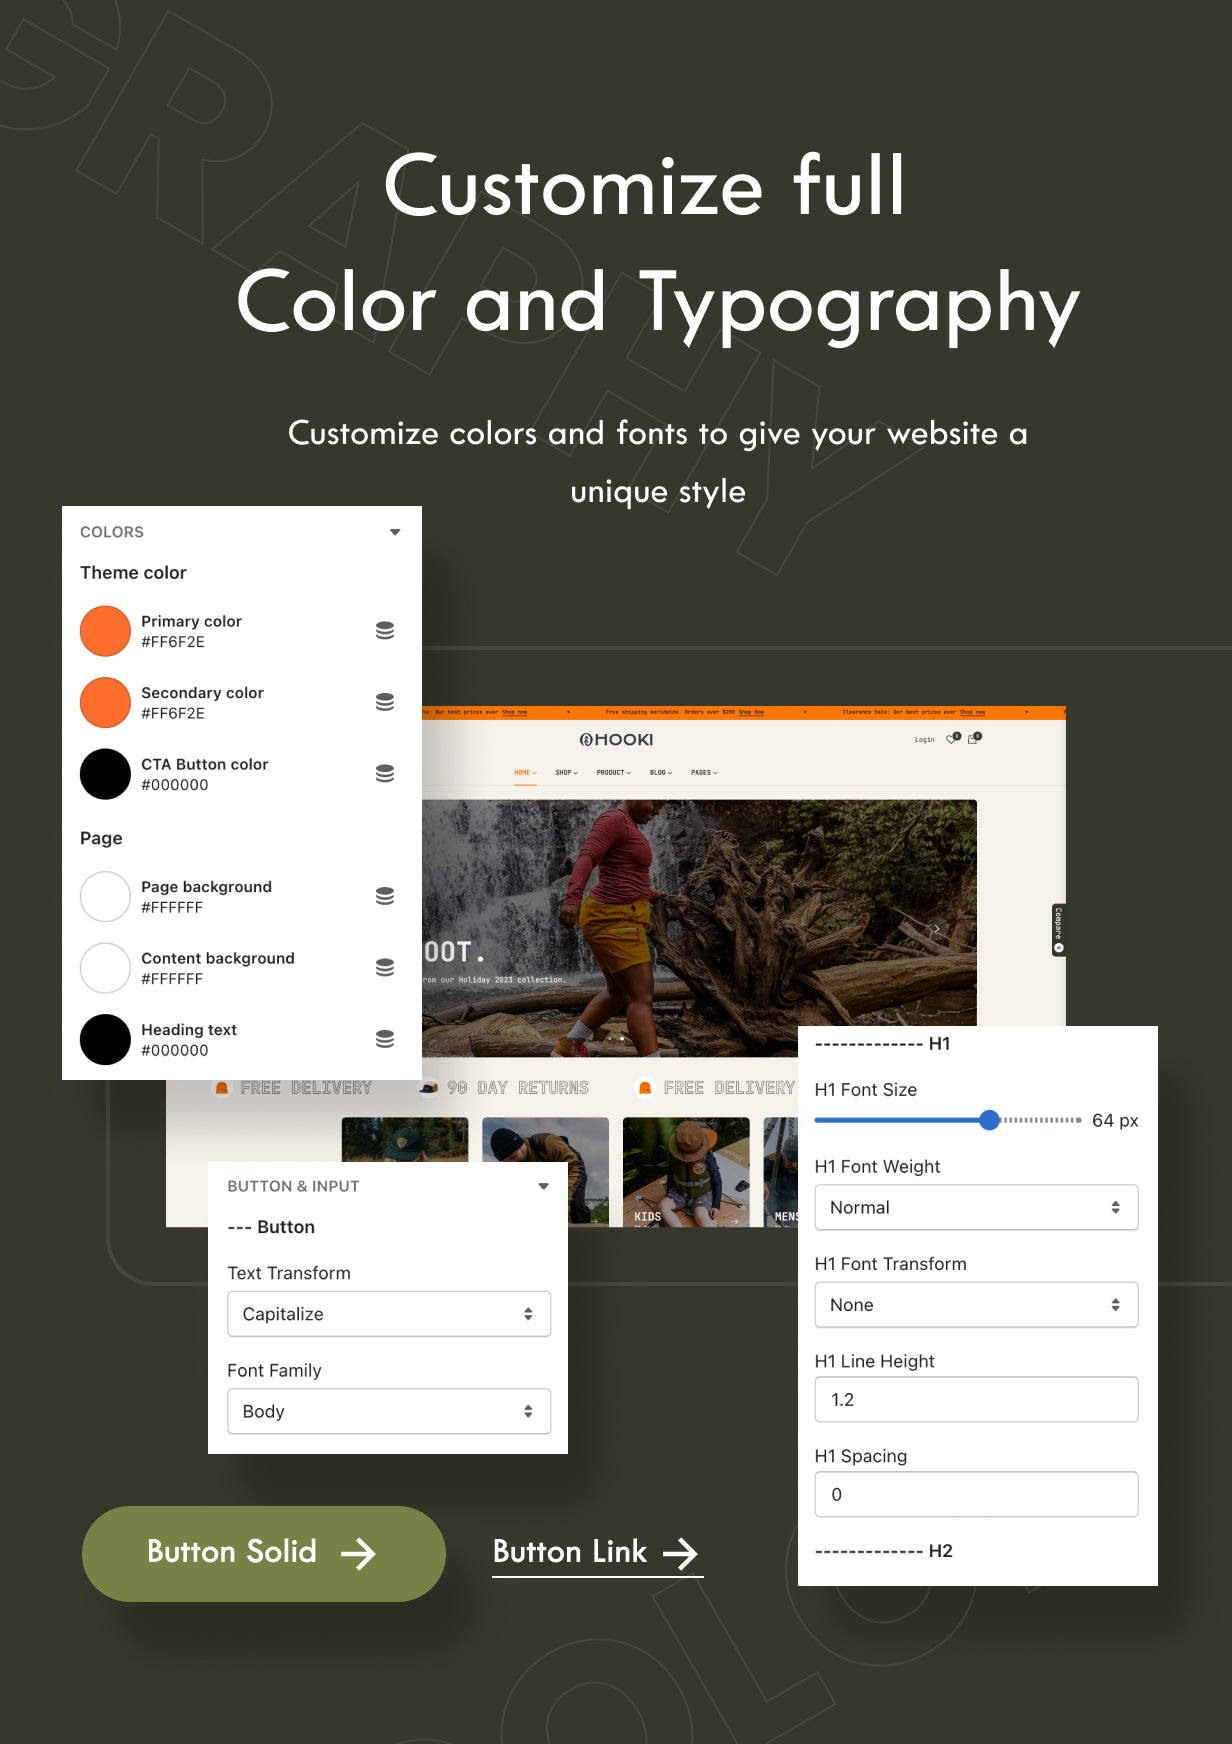Click the Primary color database stack icon
Viewport: 1232px width, 1744px height.
[x=385, y=631]
